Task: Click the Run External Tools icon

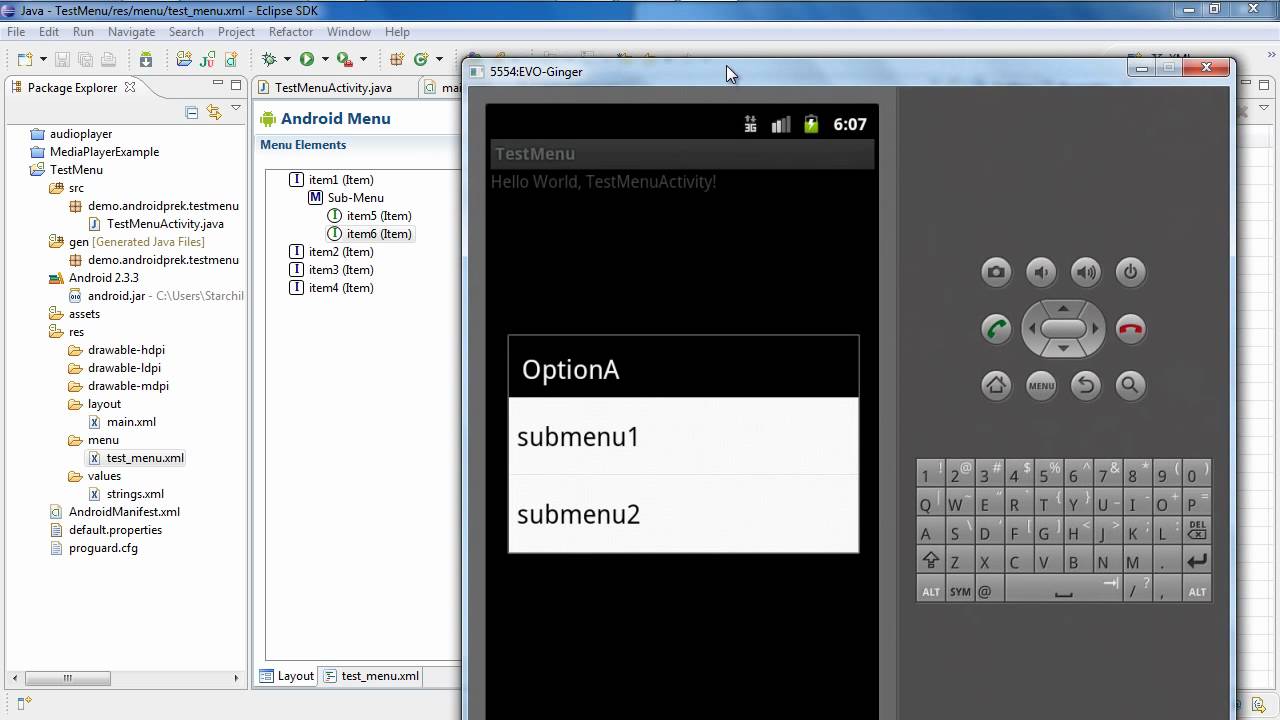Action: coord(345,60)
